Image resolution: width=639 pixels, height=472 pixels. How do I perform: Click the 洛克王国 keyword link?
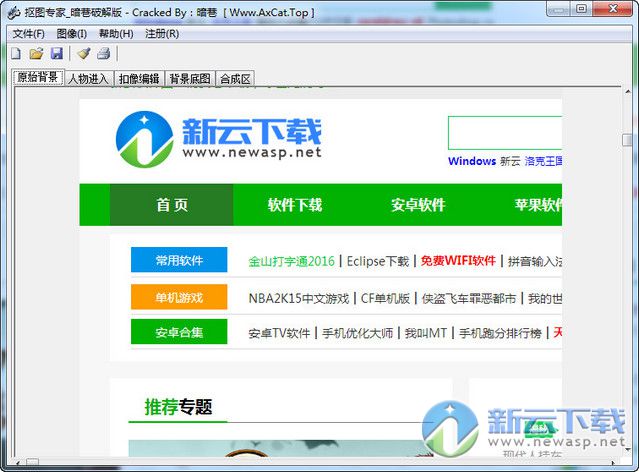(x=543, y=161)
